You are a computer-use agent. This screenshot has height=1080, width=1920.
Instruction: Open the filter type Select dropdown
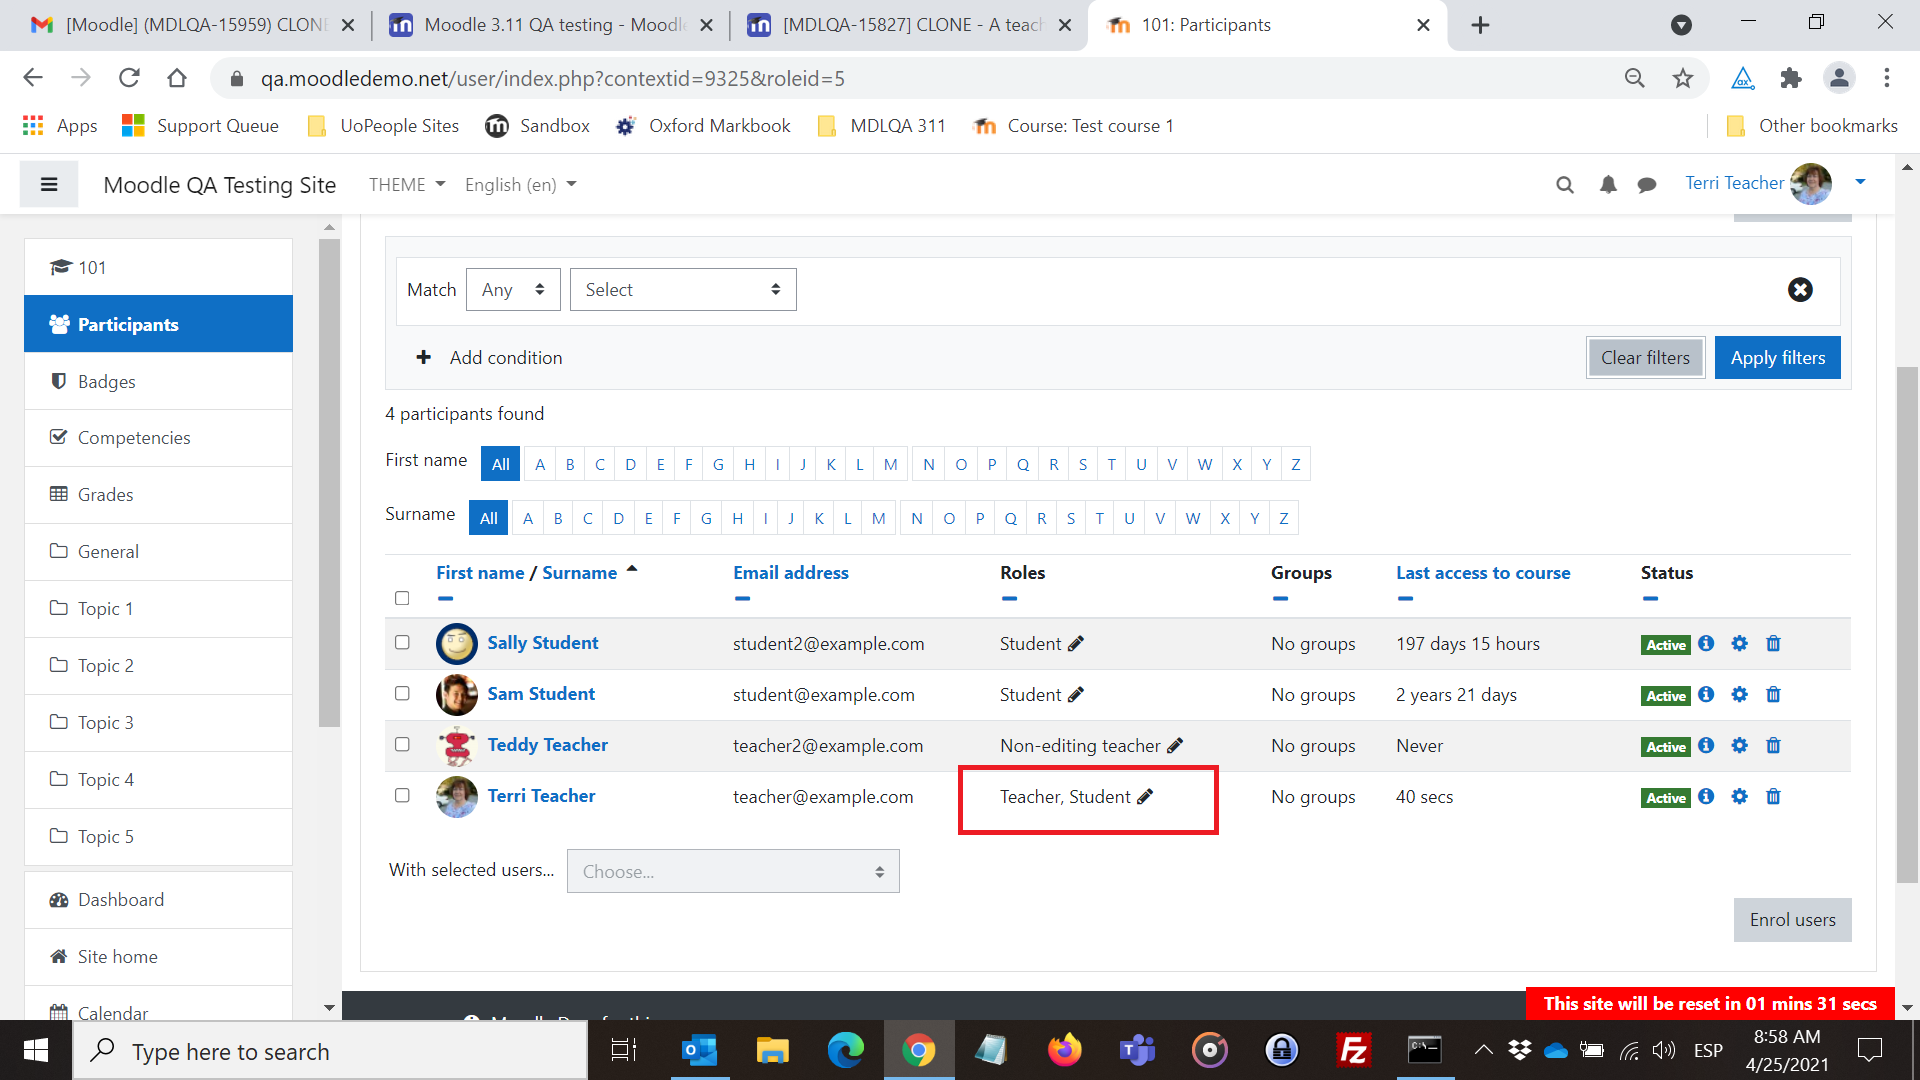pyautogui.click(x=683, y=290)
